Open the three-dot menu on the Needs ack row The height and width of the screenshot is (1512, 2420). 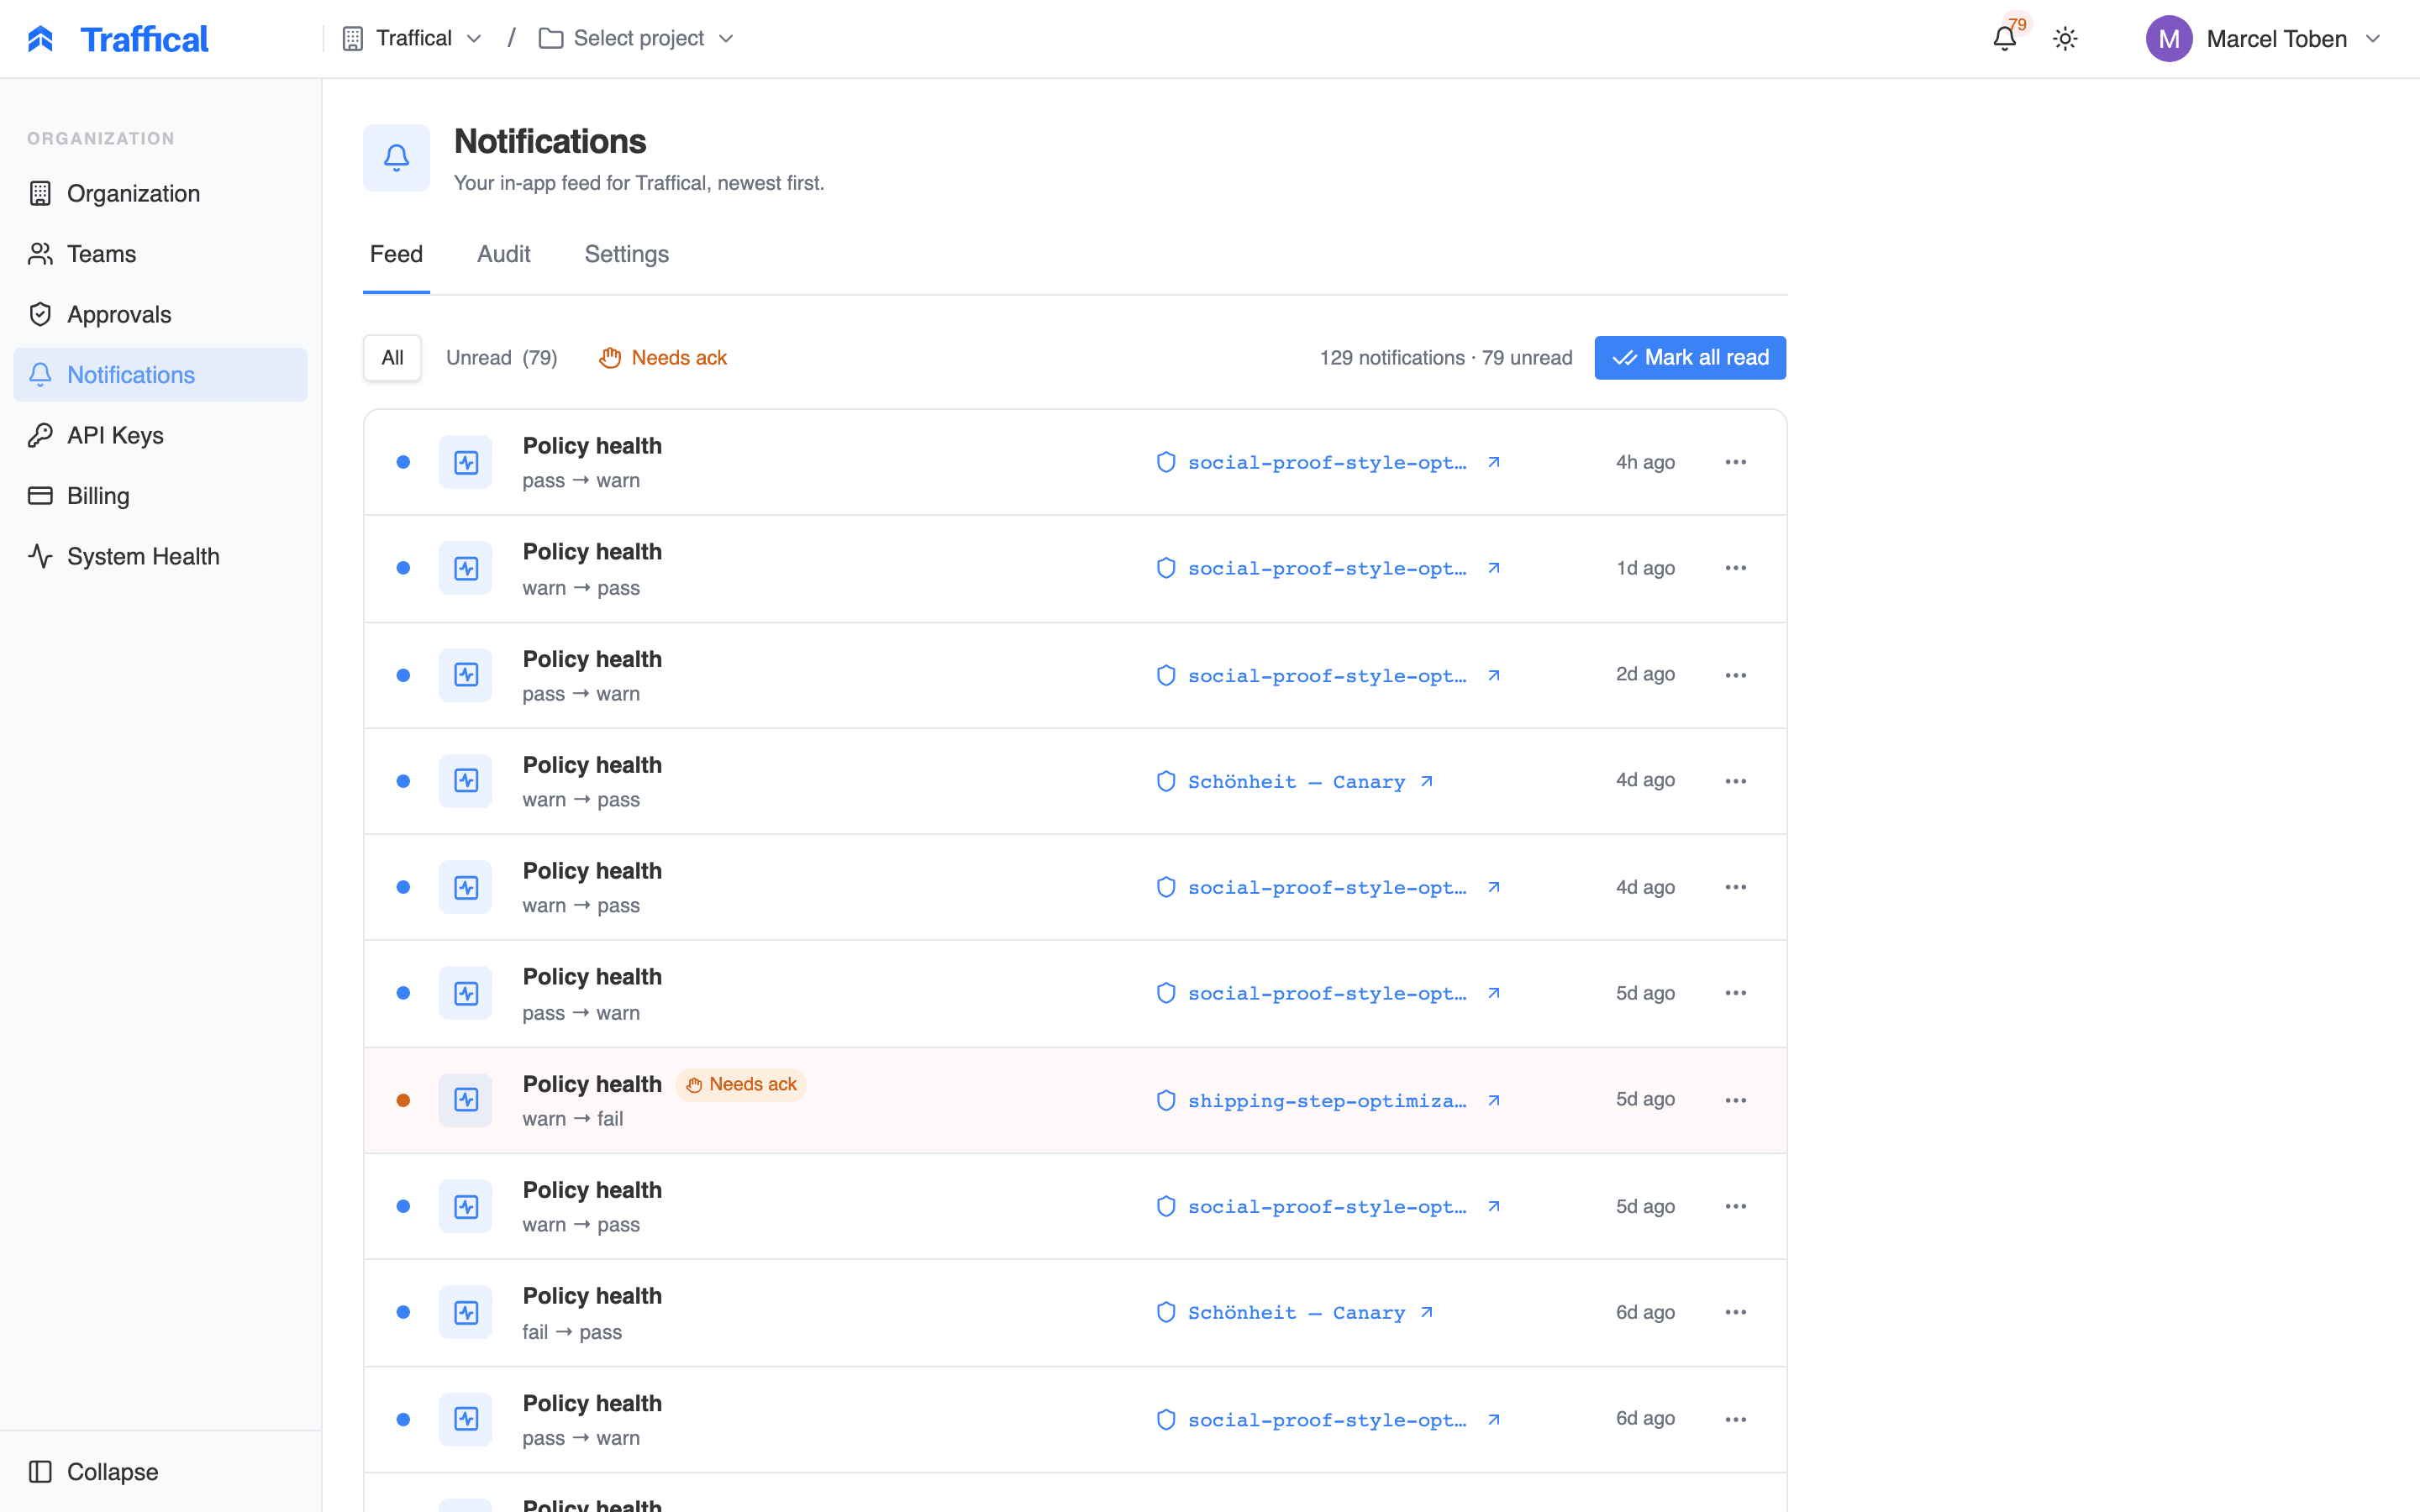tap(1735, 1100)
